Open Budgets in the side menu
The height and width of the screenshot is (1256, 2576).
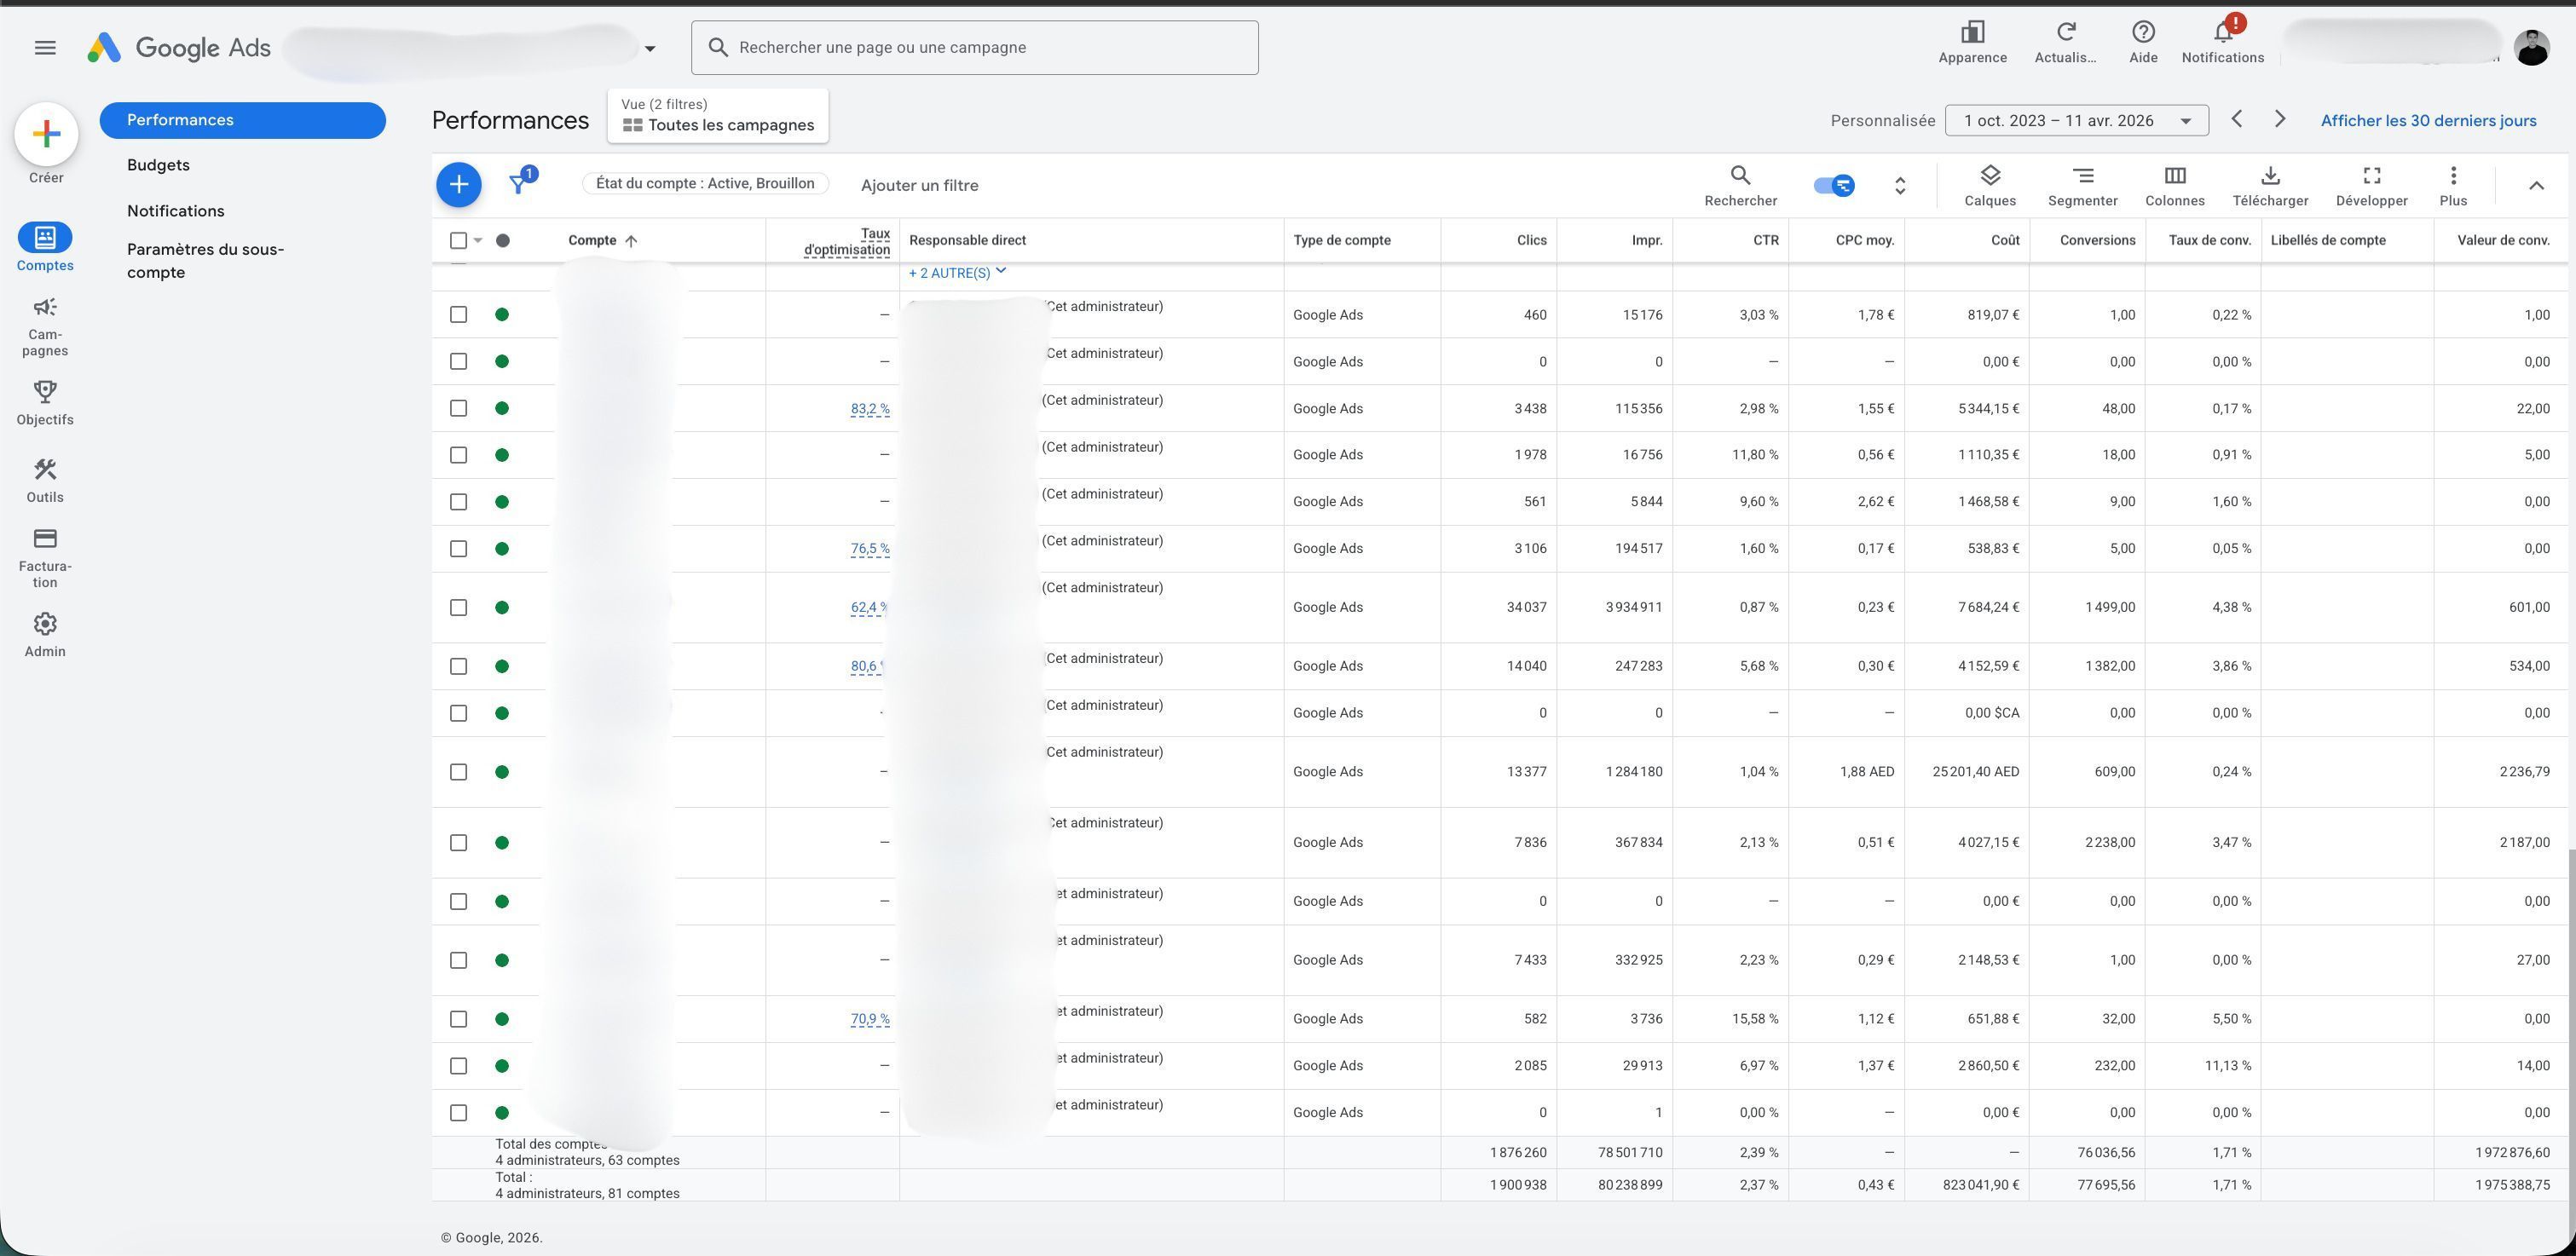pyautogui.click(x=158, y=165)
